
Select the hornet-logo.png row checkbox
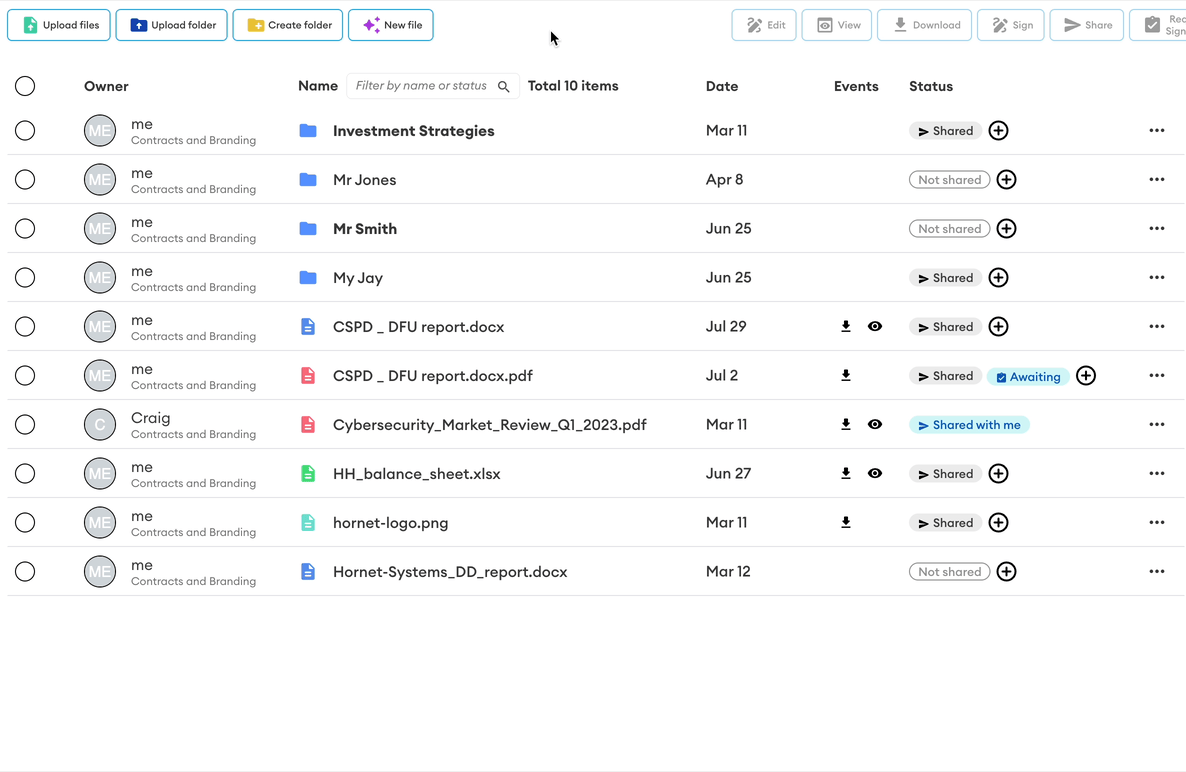25,522
